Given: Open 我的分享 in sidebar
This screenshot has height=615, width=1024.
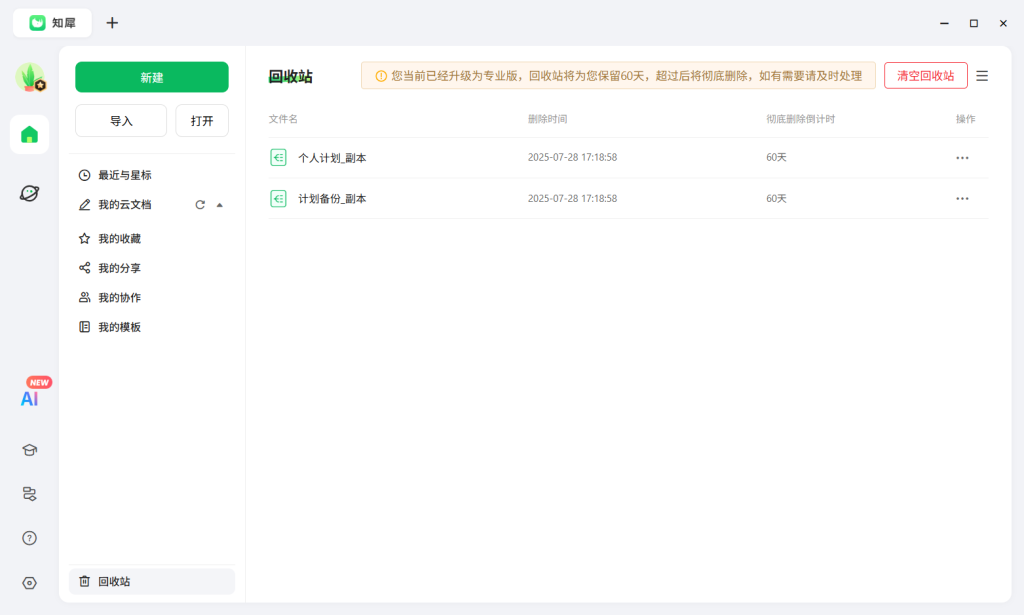Looking at the screenshot, I should click(152, 268).
